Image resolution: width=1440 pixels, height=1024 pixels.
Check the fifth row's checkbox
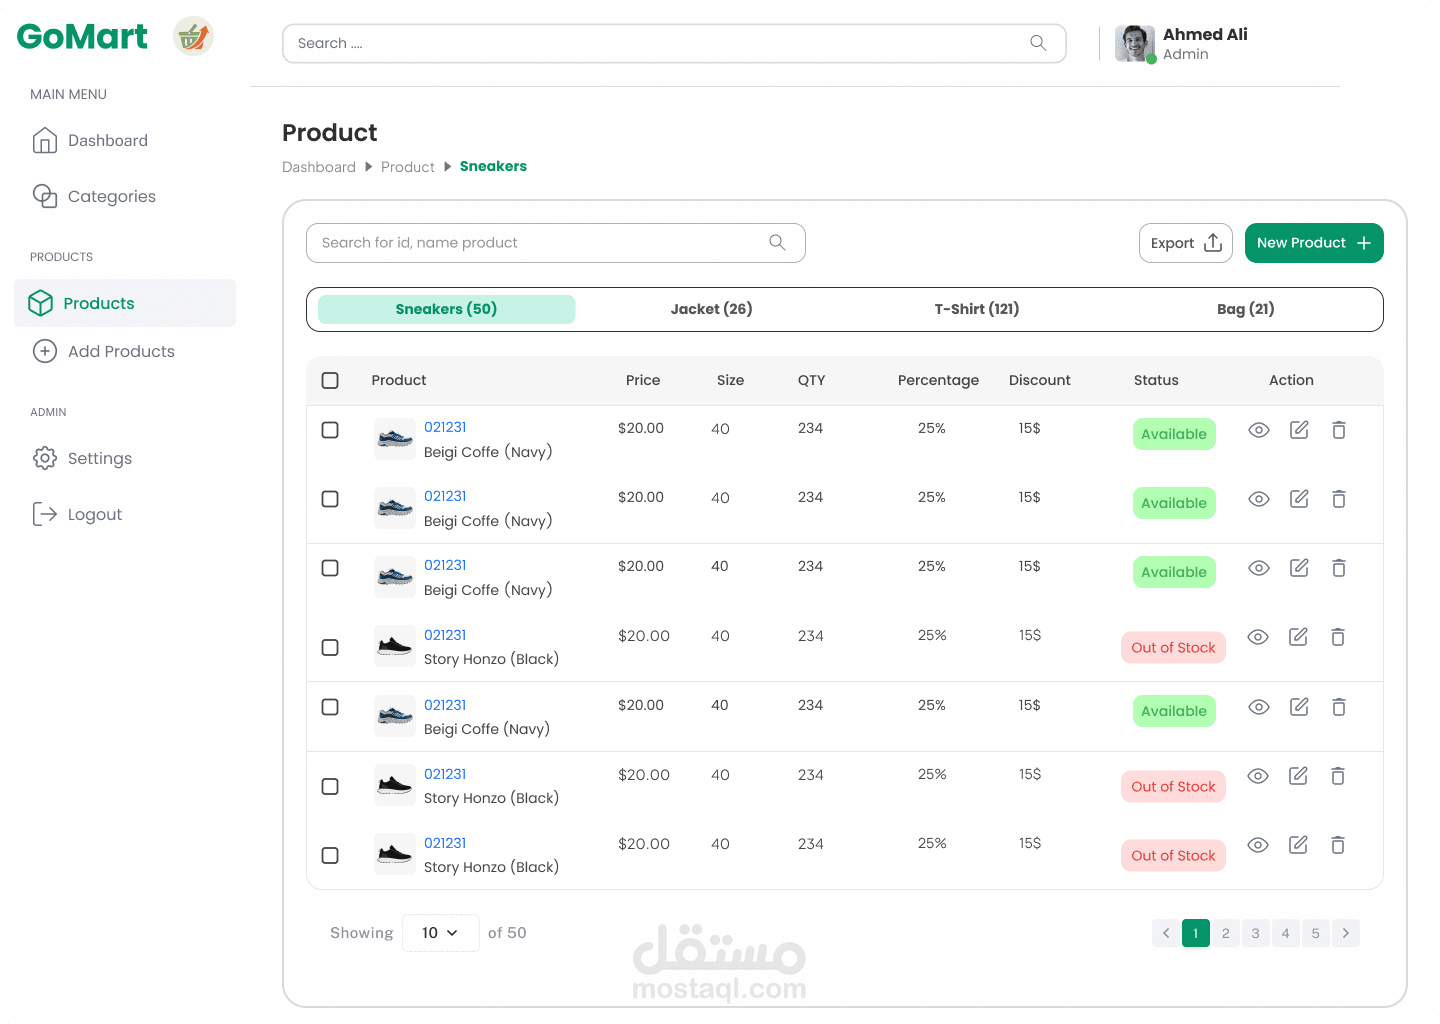pyautogui.click(x=330, y=707)
